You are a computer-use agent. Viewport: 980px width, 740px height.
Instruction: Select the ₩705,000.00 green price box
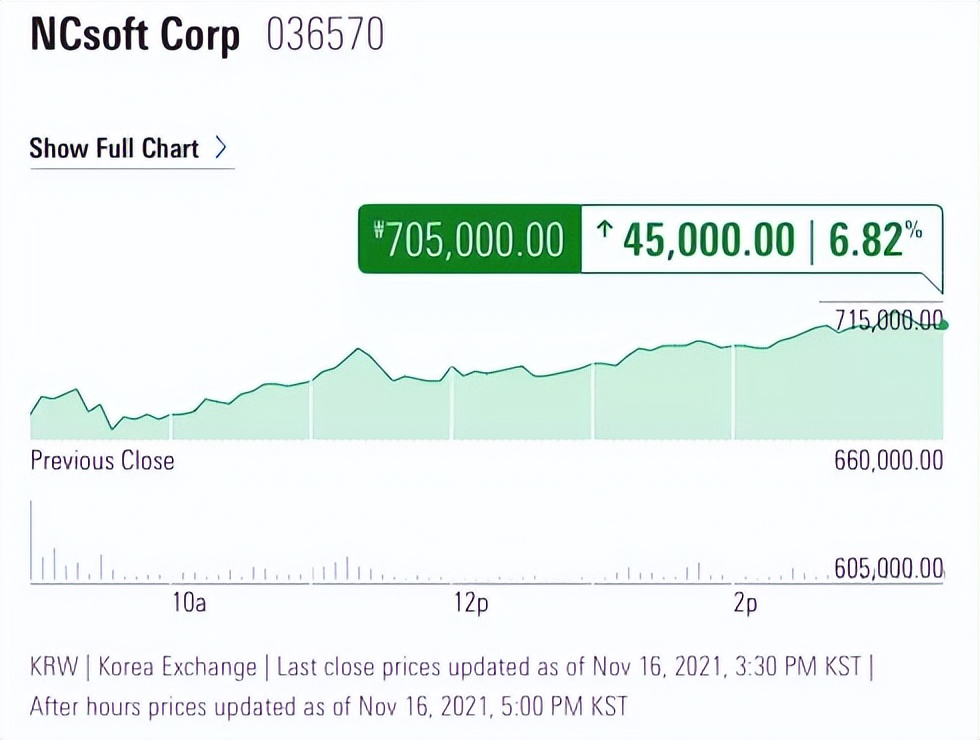[x=469, y=240]
